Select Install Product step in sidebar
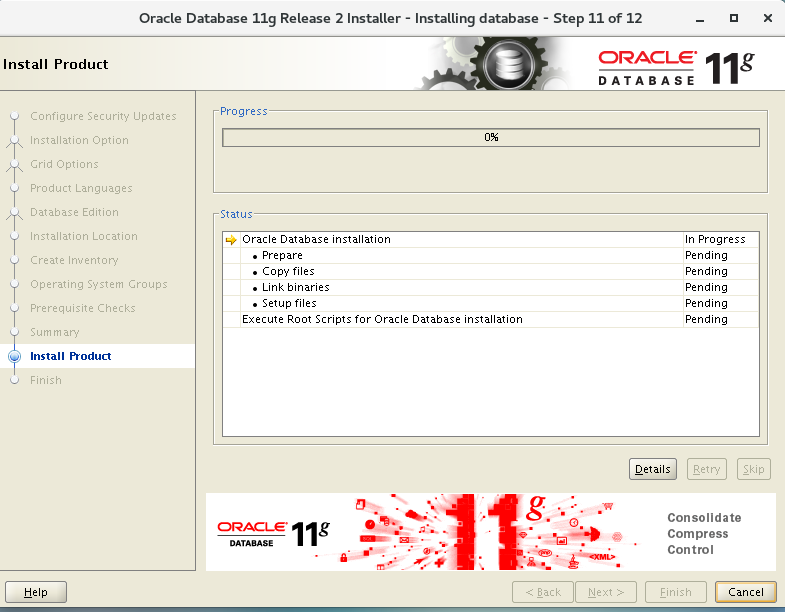The width and height of the screenshot is (785, 612). [x=71, y=356]
